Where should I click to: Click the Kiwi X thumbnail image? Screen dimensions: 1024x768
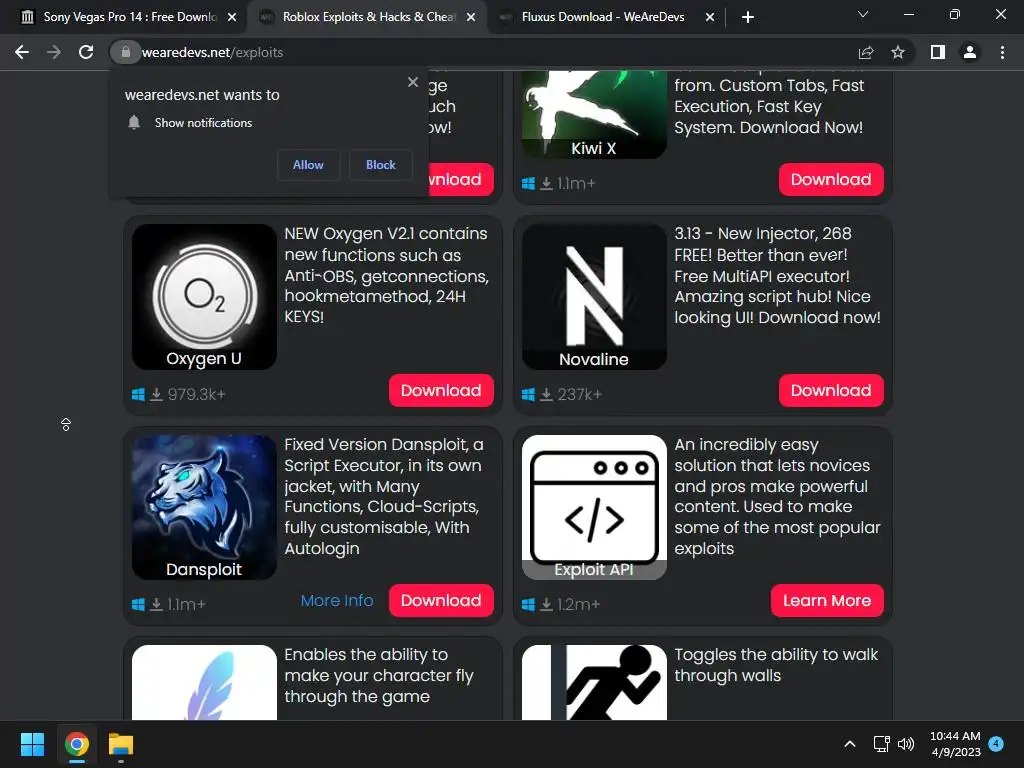[x=594, y=115]
